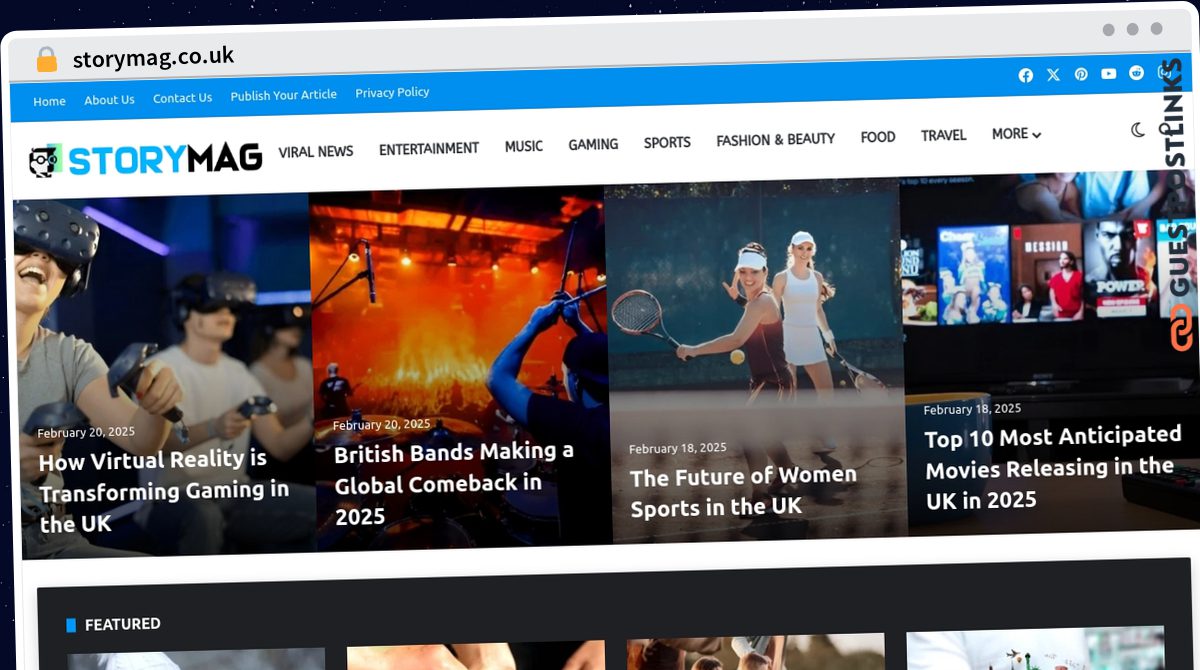Select the TRAVEL menu item
1200x670 pixels.
[944, 135]
